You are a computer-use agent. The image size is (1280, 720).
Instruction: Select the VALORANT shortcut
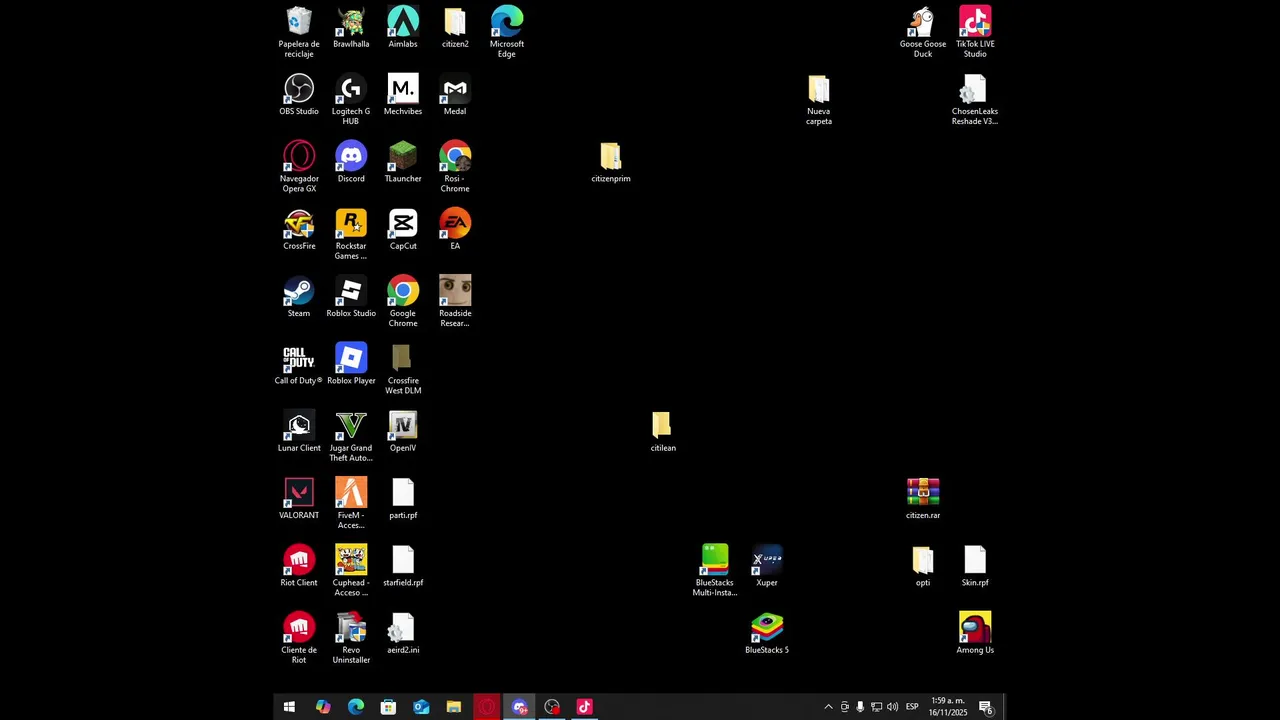(x=299, y=498)
